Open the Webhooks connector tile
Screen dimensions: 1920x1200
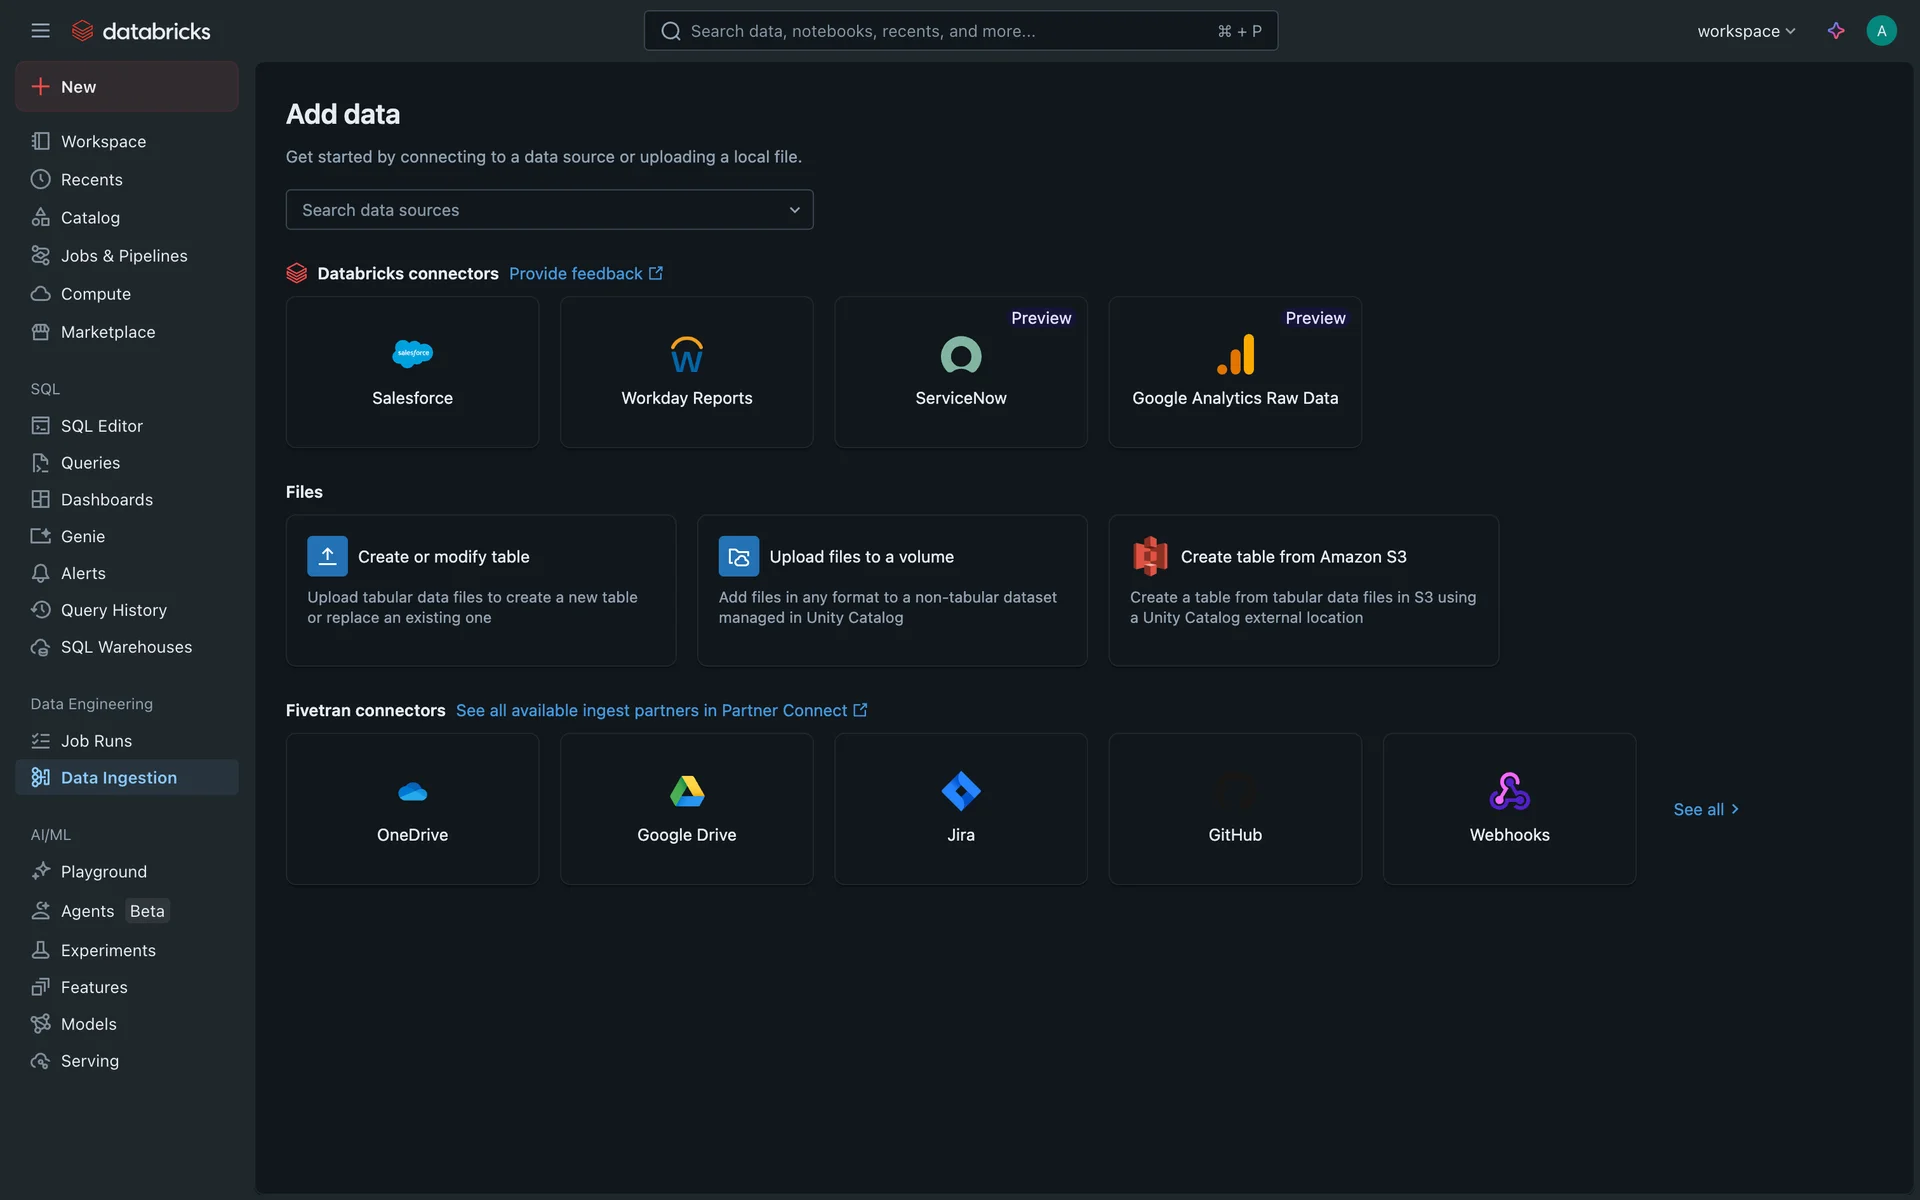1508,808
